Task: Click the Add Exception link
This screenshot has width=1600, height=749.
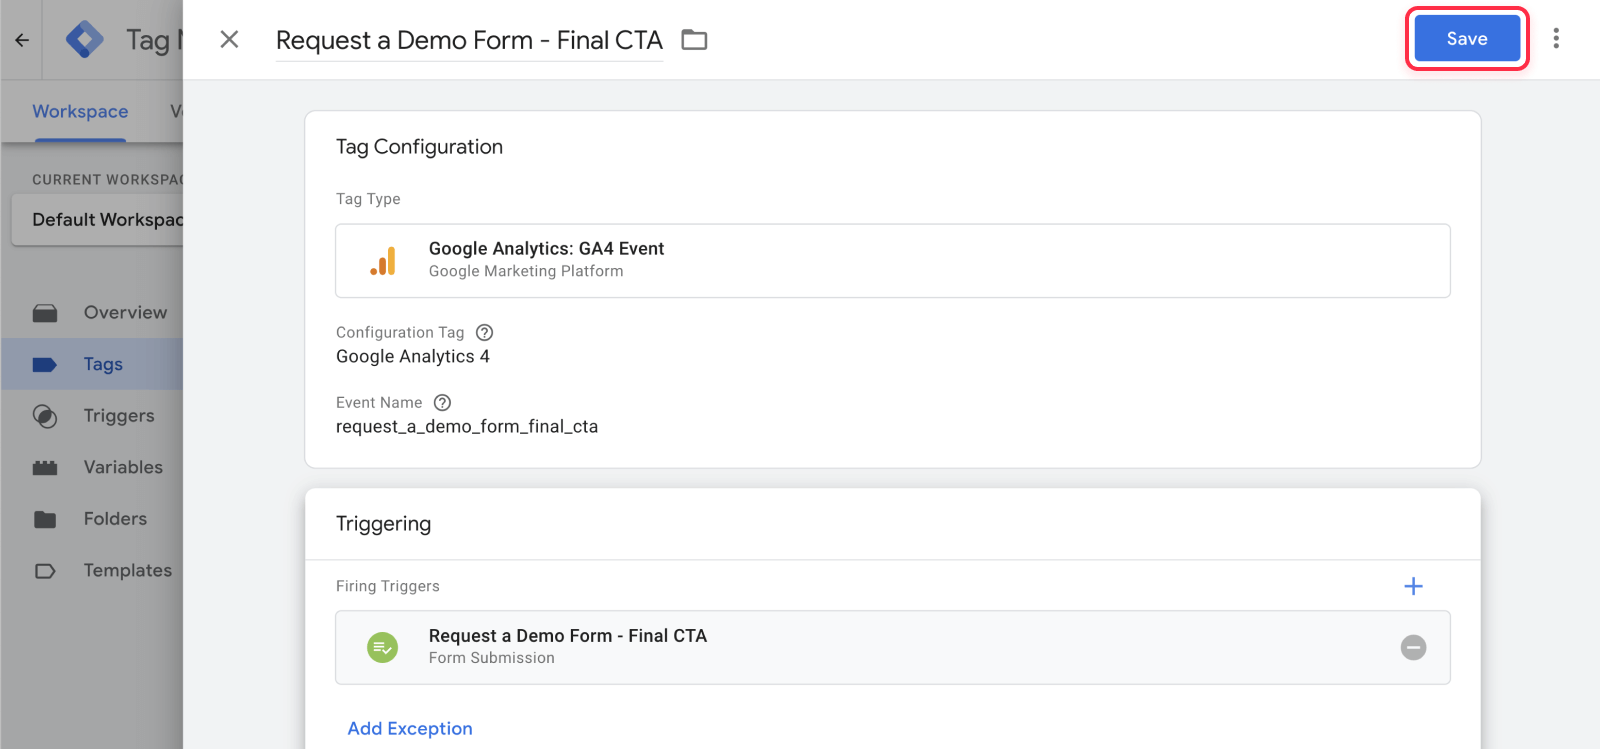Action: pos(410,728)
